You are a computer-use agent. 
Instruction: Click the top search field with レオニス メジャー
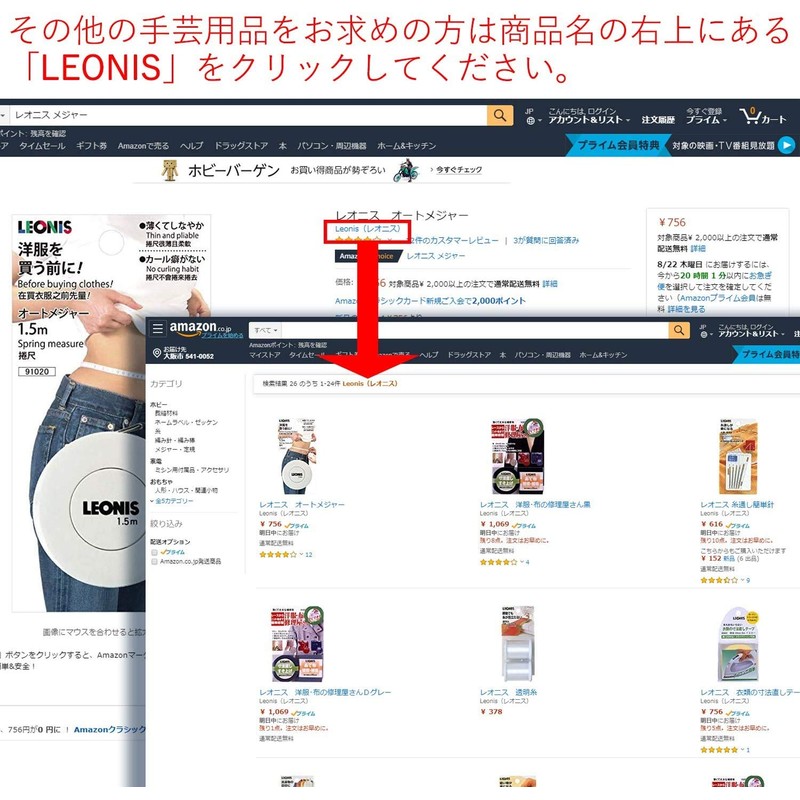point(248,115)
